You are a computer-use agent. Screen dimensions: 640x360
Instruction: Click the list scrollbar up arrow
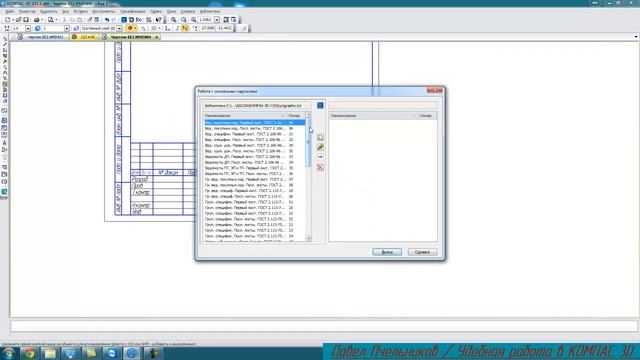click(x=308, y=116)
